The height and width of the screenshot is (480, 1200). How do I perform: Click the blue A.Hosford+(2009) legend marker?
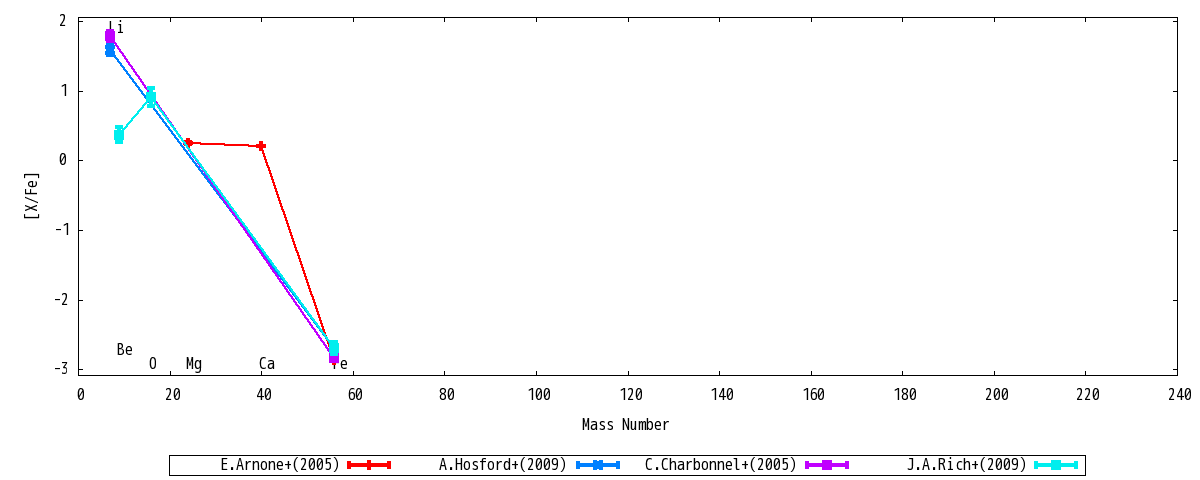598,465
